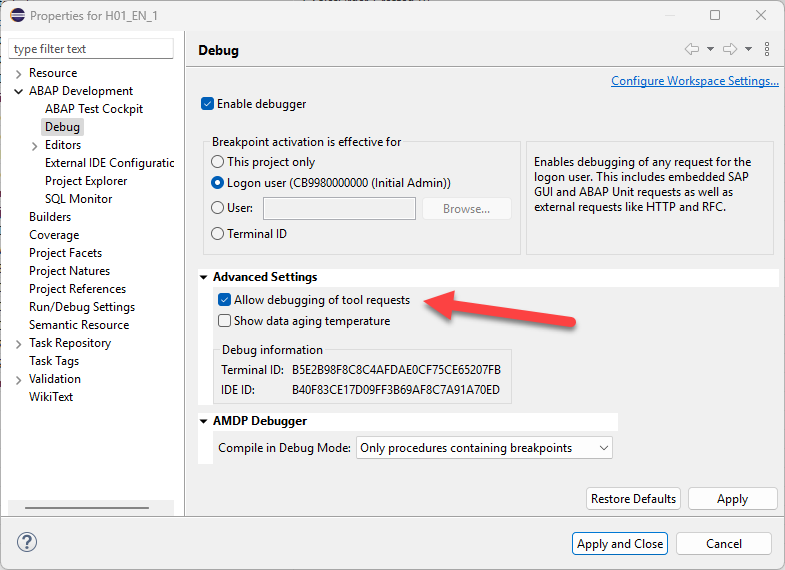This screenshot has height=570, width=785.
Task: Expand the Resource tree node
Action: point(19,73)
